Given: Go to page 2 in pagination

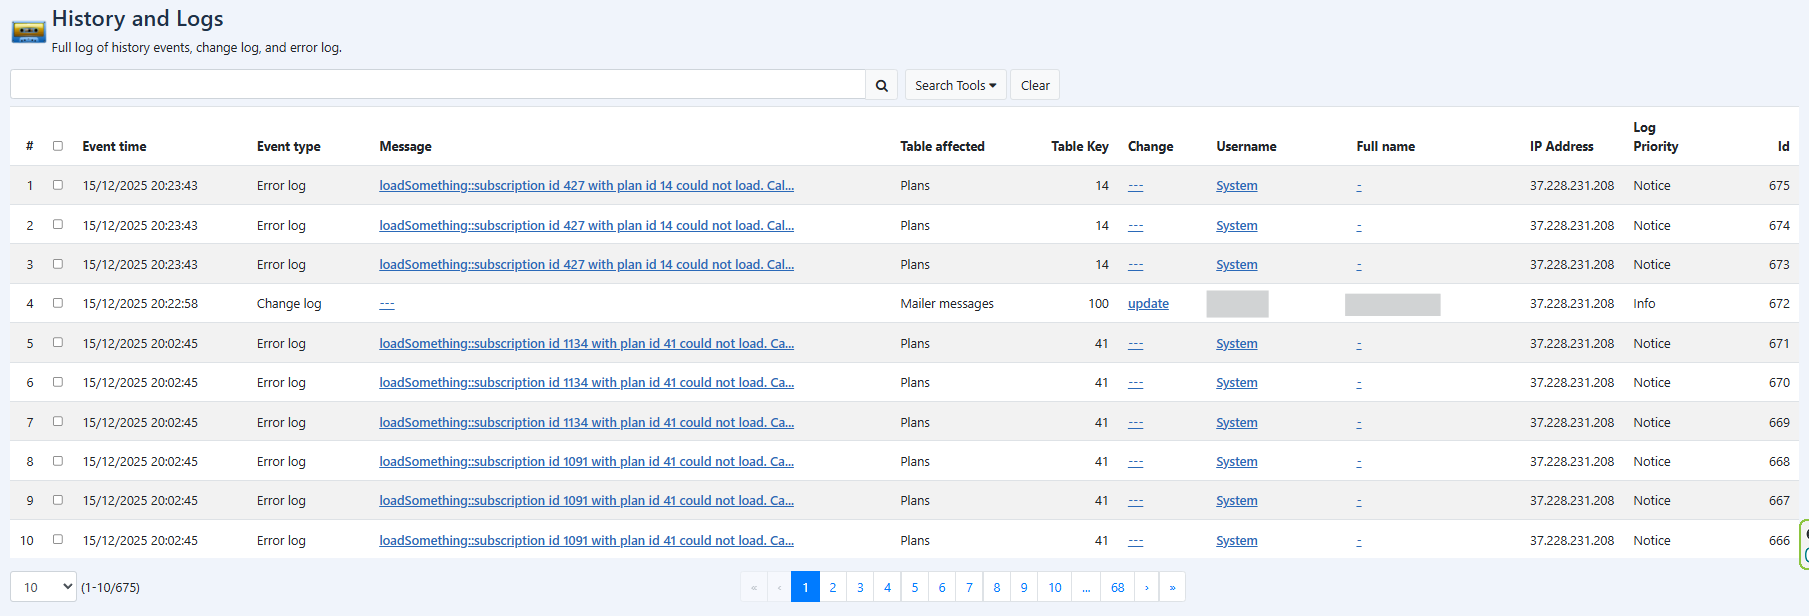Looking at the screenshot, I should pyautogui.click(x=832, y=587).
